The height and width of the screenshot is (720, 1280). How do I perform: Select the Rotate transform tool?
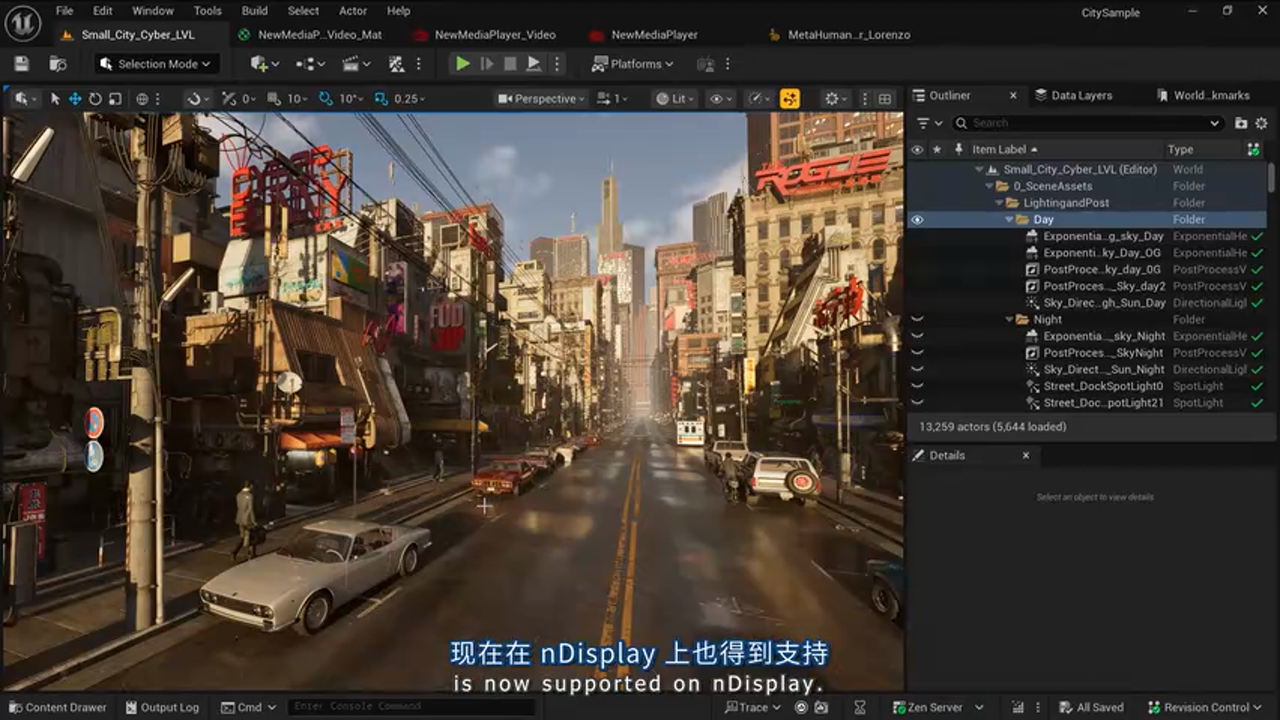pyautogui.click(x=95, y=98)
